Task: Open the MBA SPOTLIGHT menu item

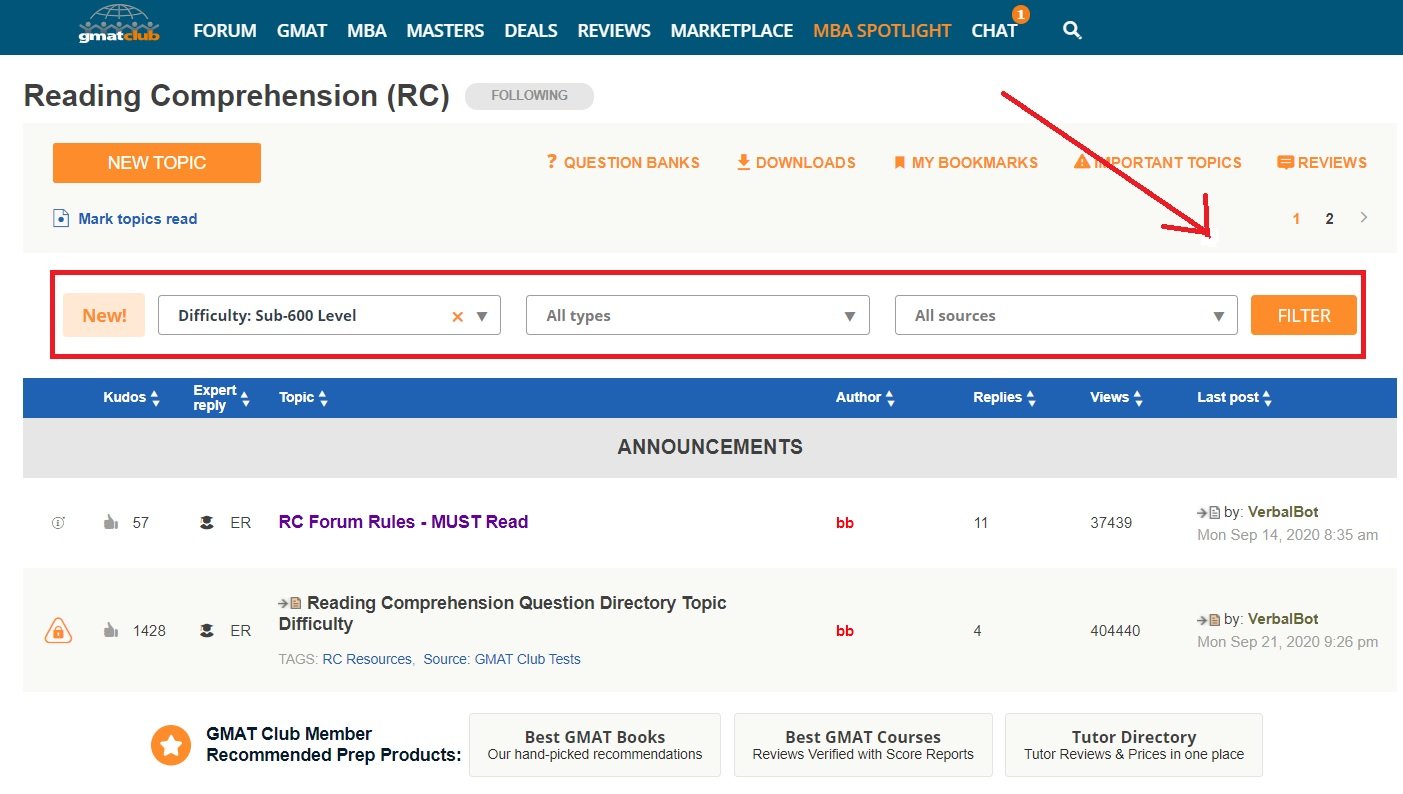Action: click(881, 30)
